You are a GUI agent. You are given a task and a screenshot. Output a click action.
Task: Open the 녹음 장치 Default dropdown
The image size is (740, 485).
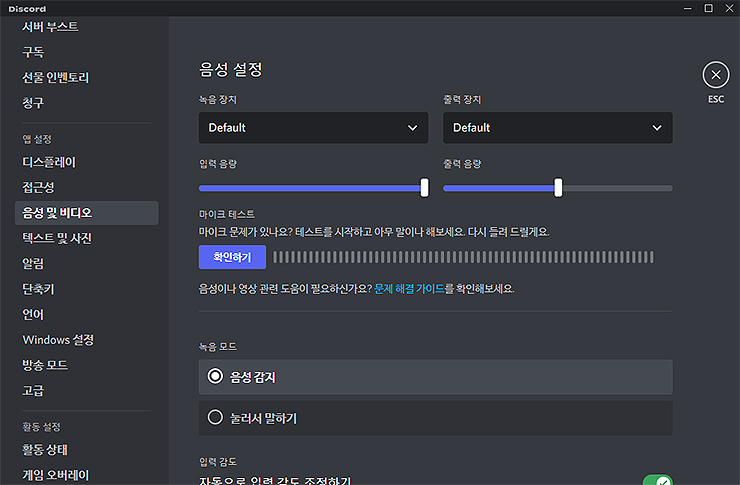[x=313, y=127]
